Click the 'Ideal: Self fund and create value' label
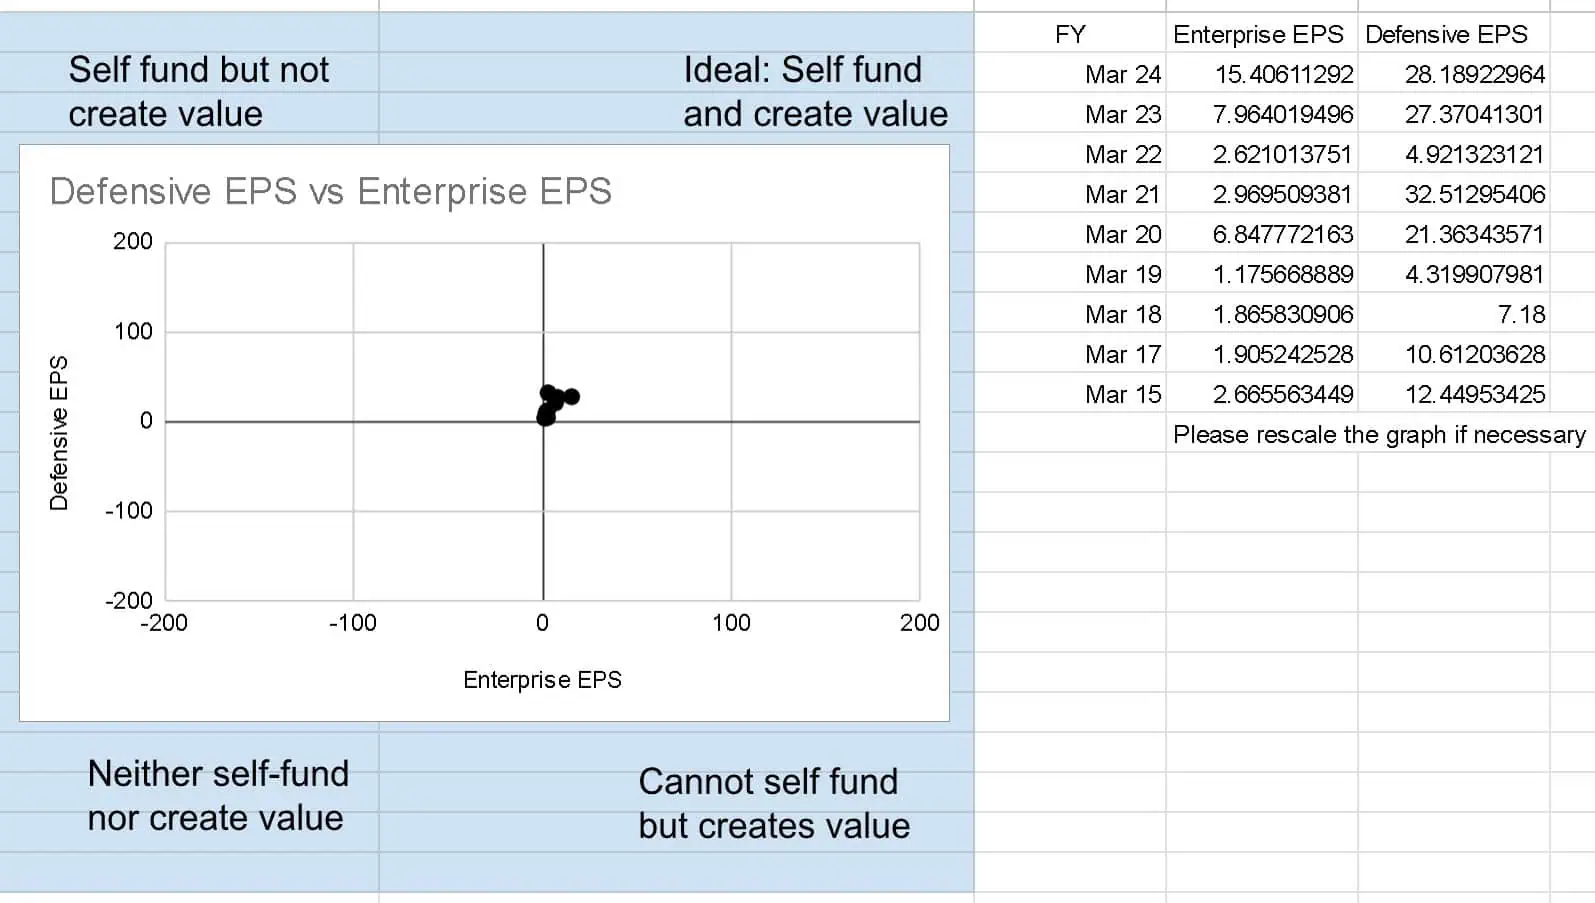1595x903 pixels. click(x=815, y=92)
